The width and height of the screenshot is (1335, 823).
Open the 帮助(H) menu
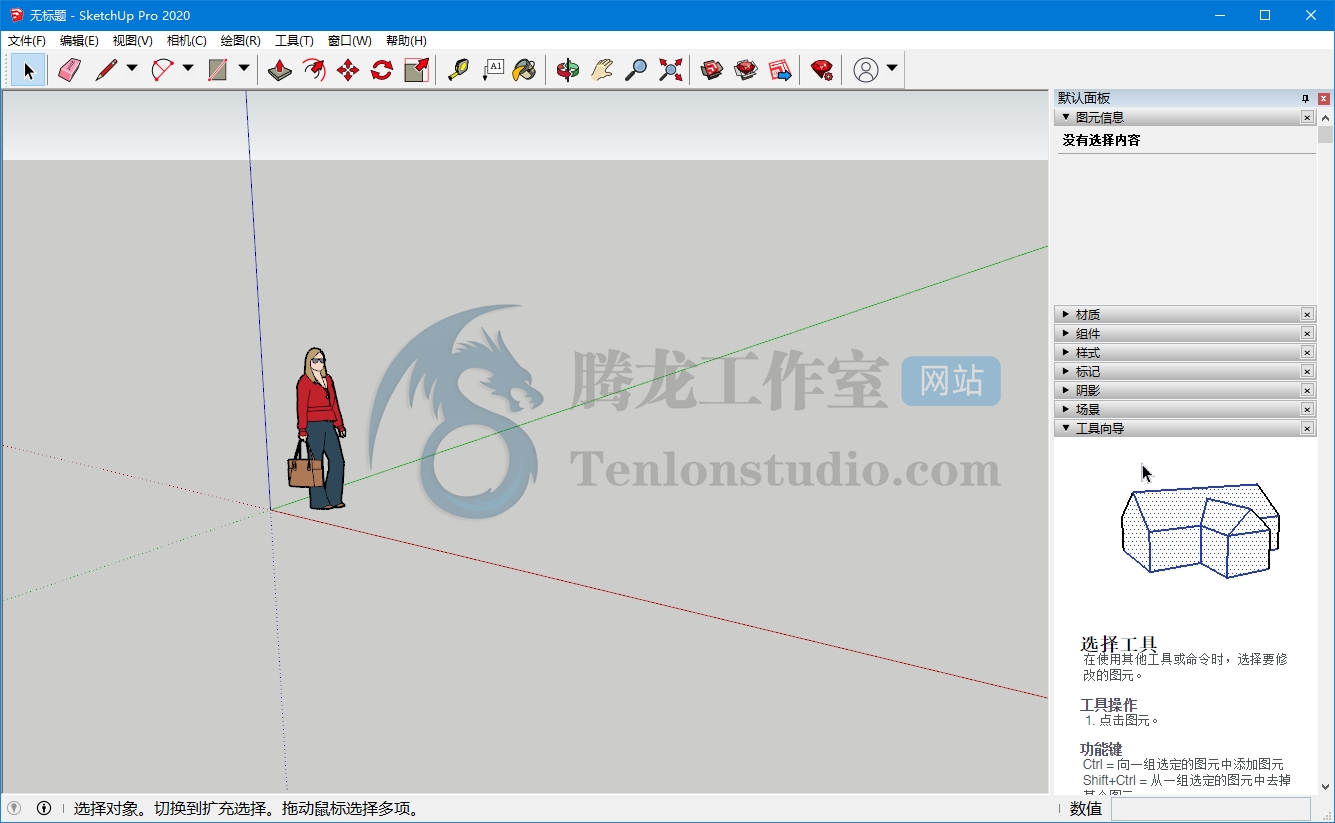point(406,41)
